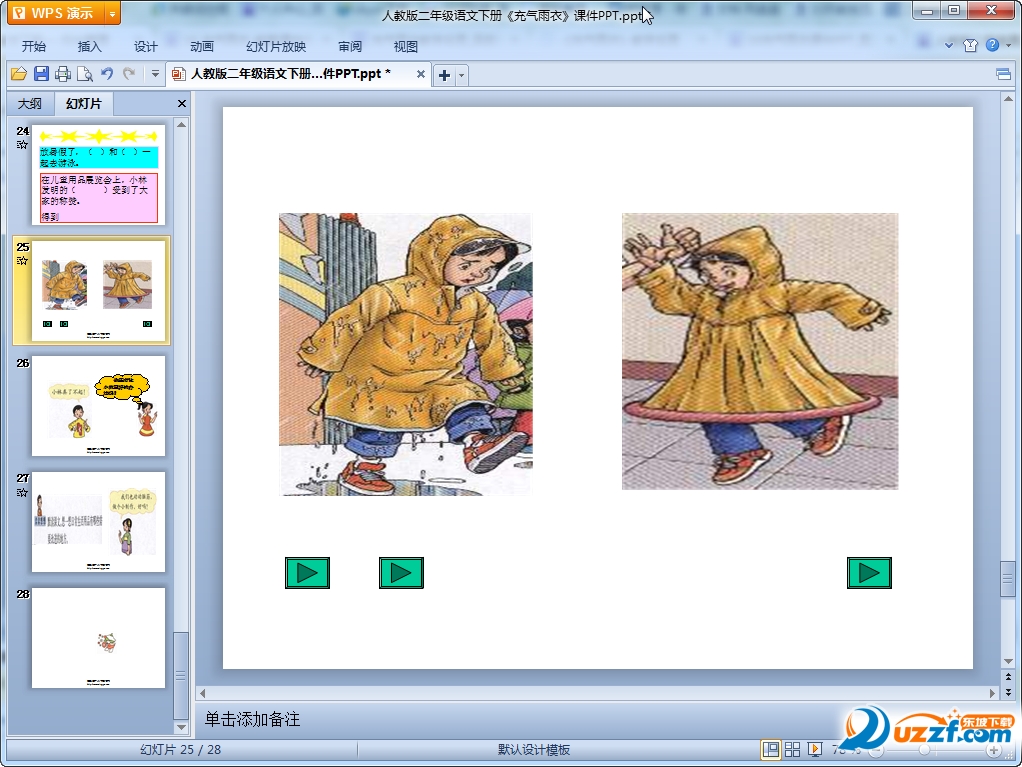Viewport: 1022px width, 767px height.
Task: Click the second green play action button on slide
Action: coord(402,573)
